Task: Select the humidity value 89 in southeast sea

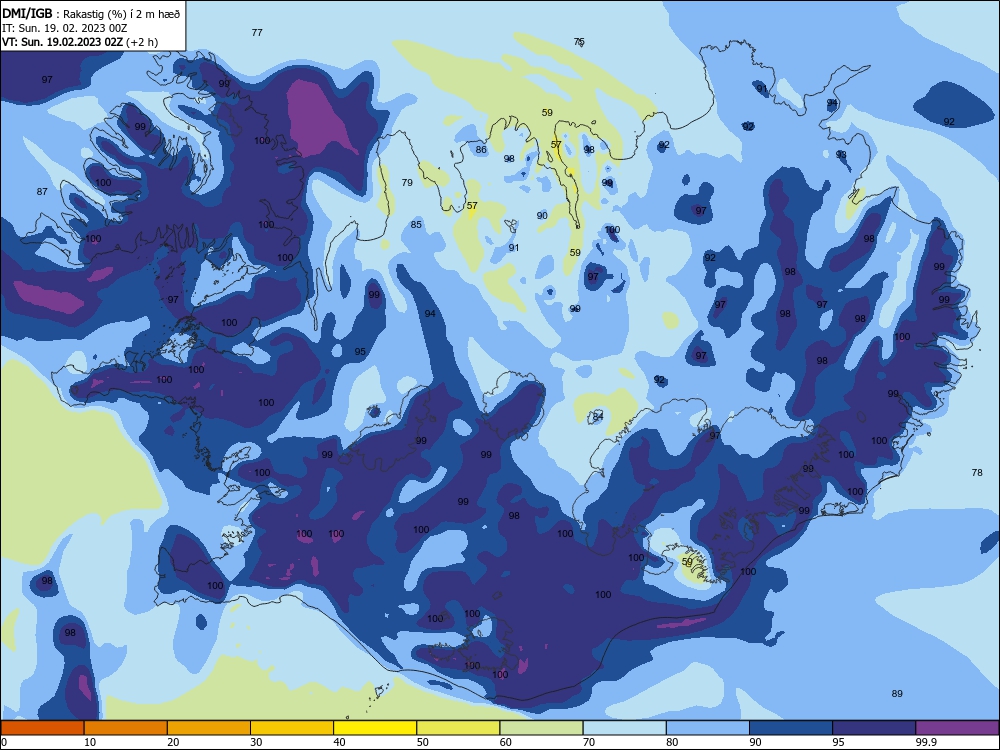Action: (x=897, y=693)
